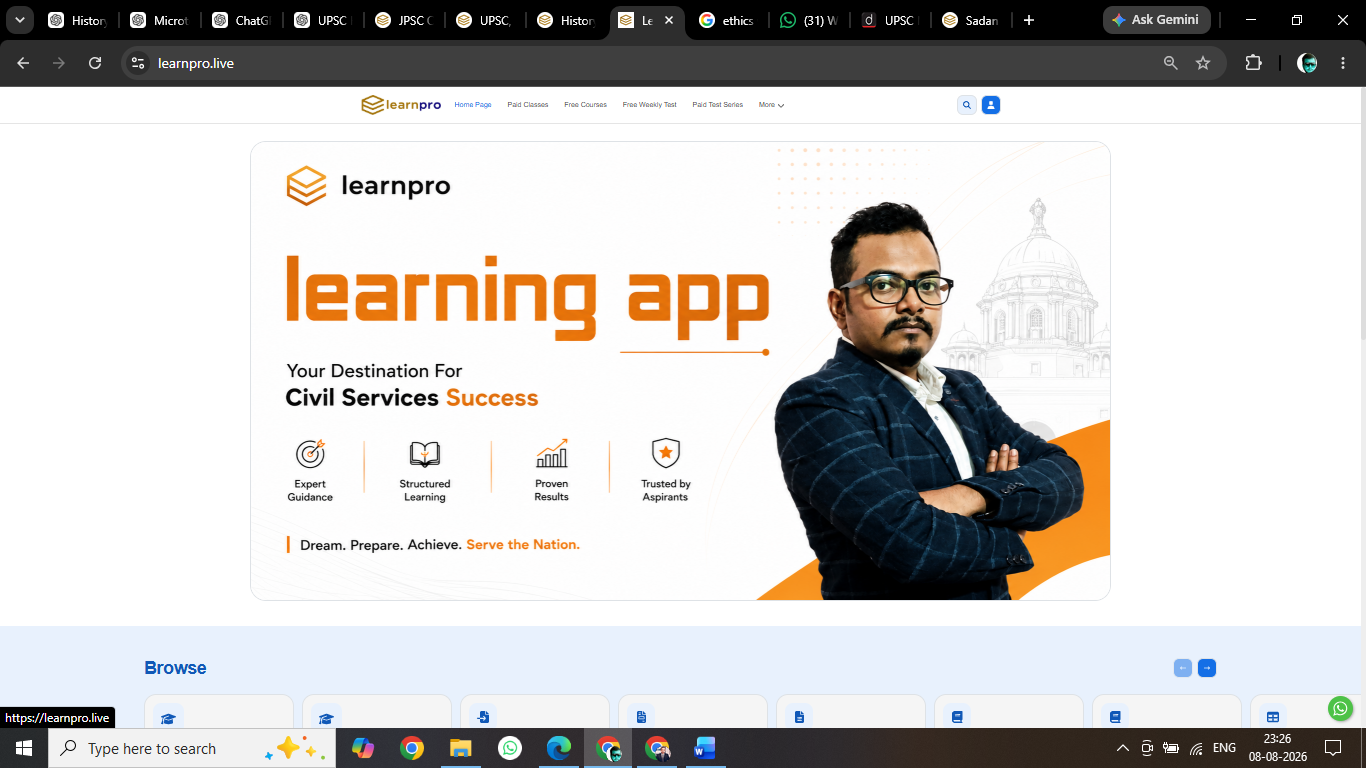This screenshot has height=768, width=1366.
Task: Switch to the ChatG browser tab
Action: click(241, 20)
